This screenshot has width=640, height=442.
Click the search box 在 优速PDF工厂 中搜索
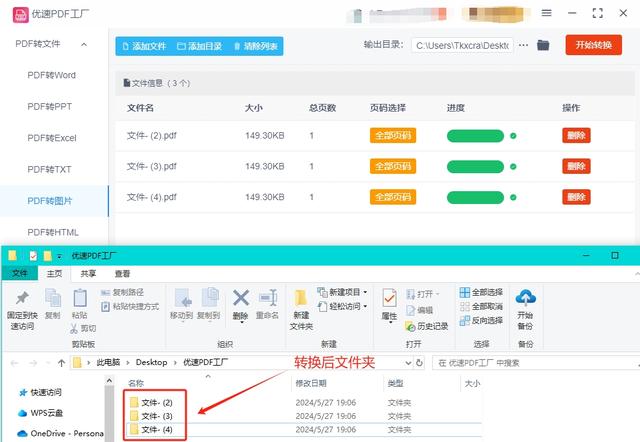[x=535, y=363]
